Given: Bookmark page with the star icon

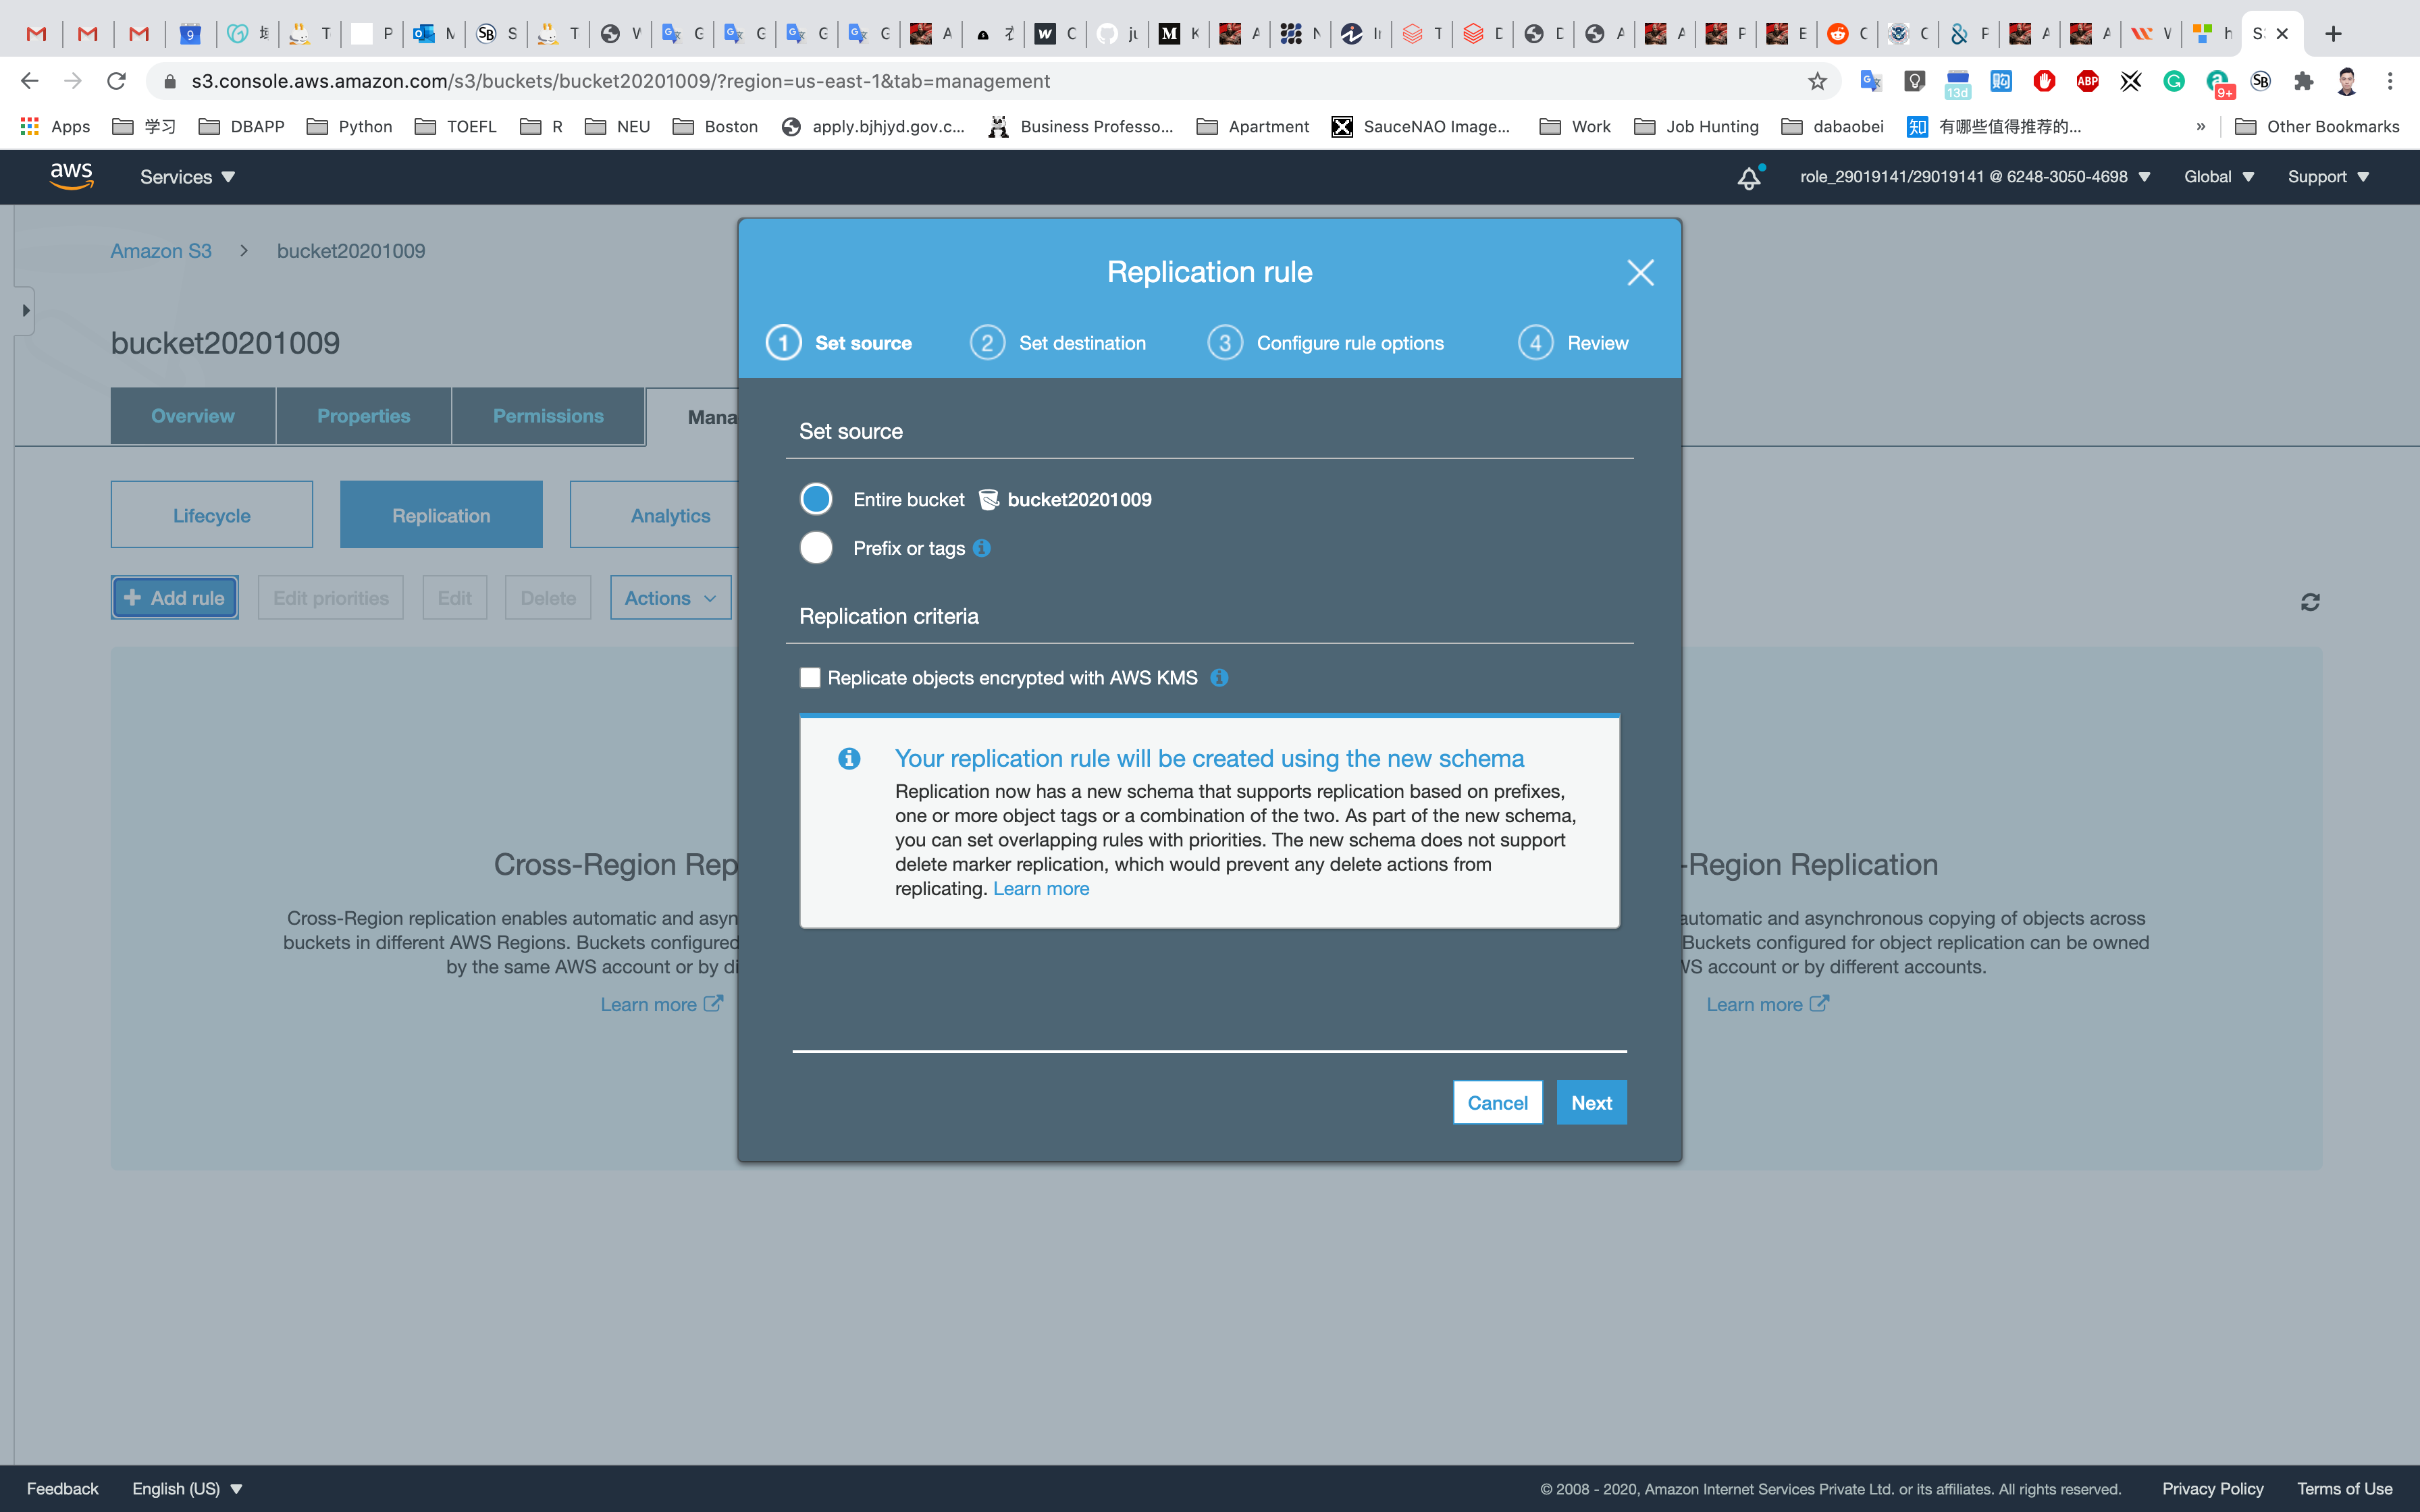Looking at the screenshot, I should [x=1817, y=81].
